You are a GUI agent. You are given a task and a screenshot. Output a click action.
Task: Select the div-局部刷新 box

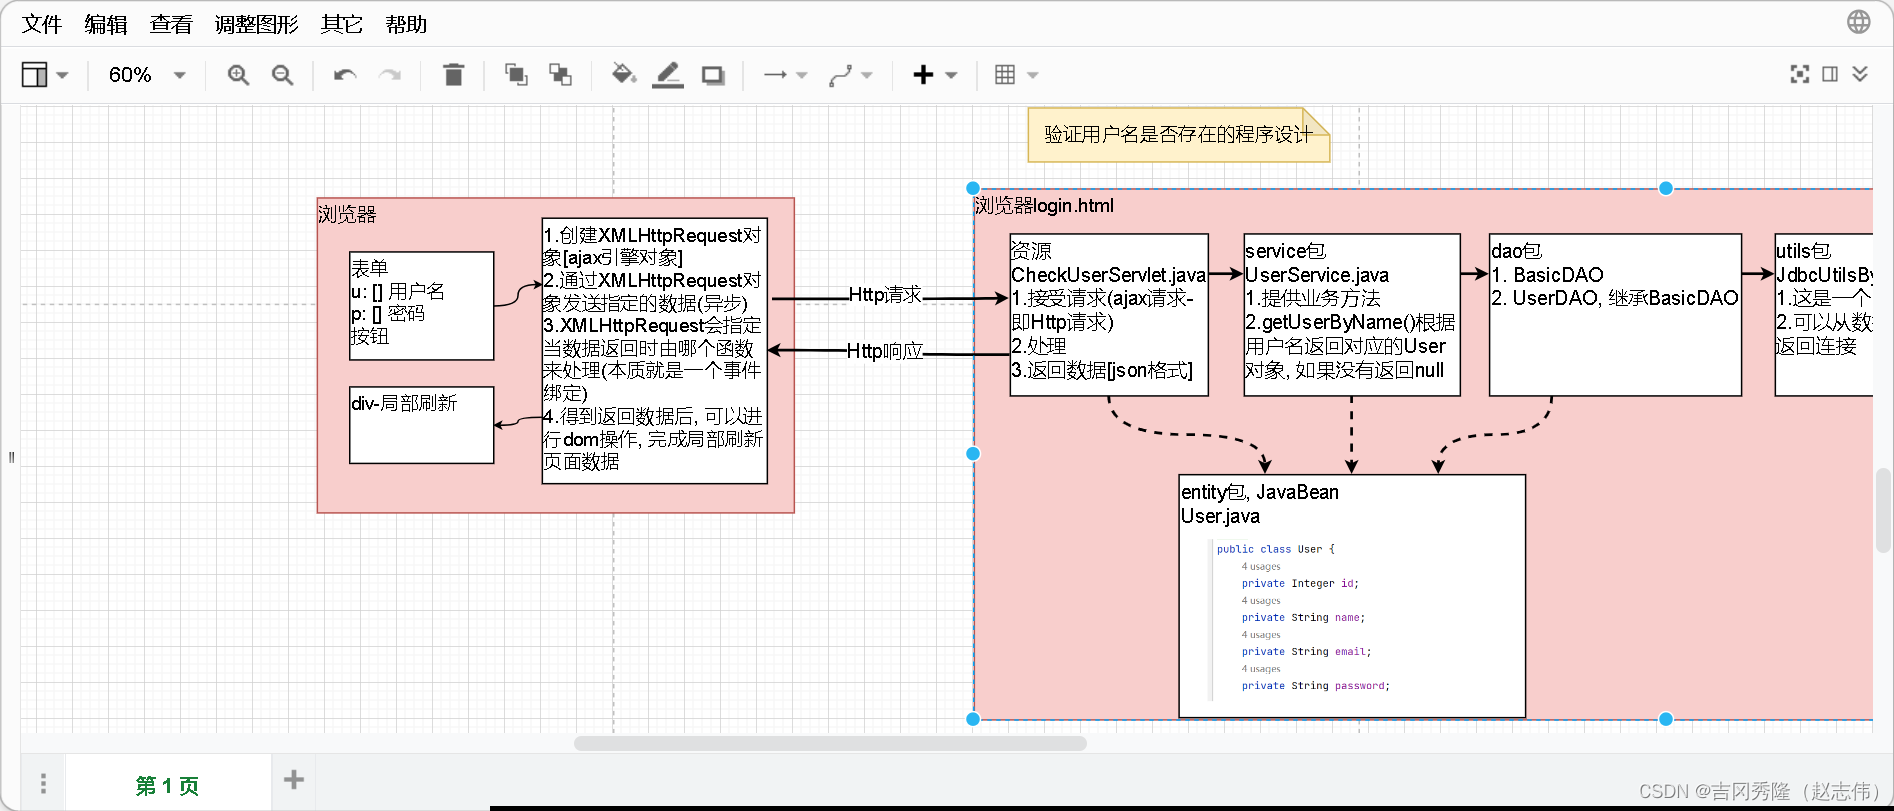(421, 425)
